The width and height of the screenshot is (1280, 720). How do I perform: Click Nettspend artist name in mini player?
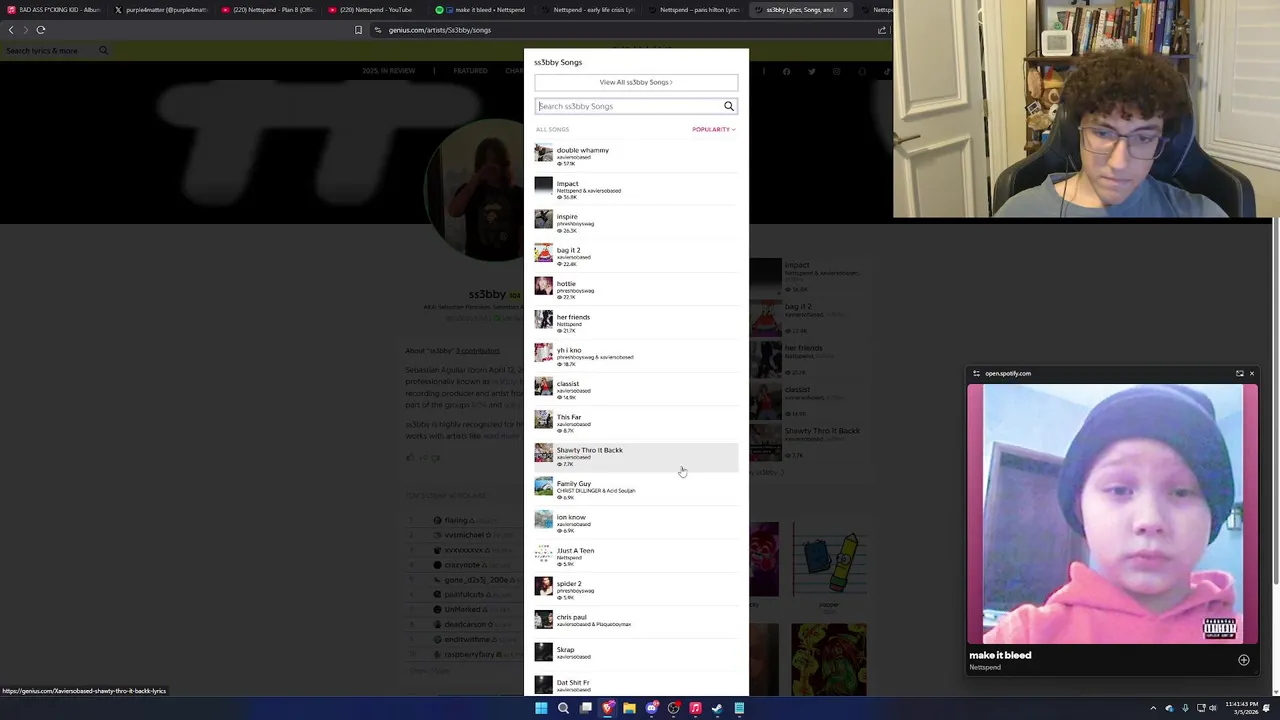(x=985, y=667)
